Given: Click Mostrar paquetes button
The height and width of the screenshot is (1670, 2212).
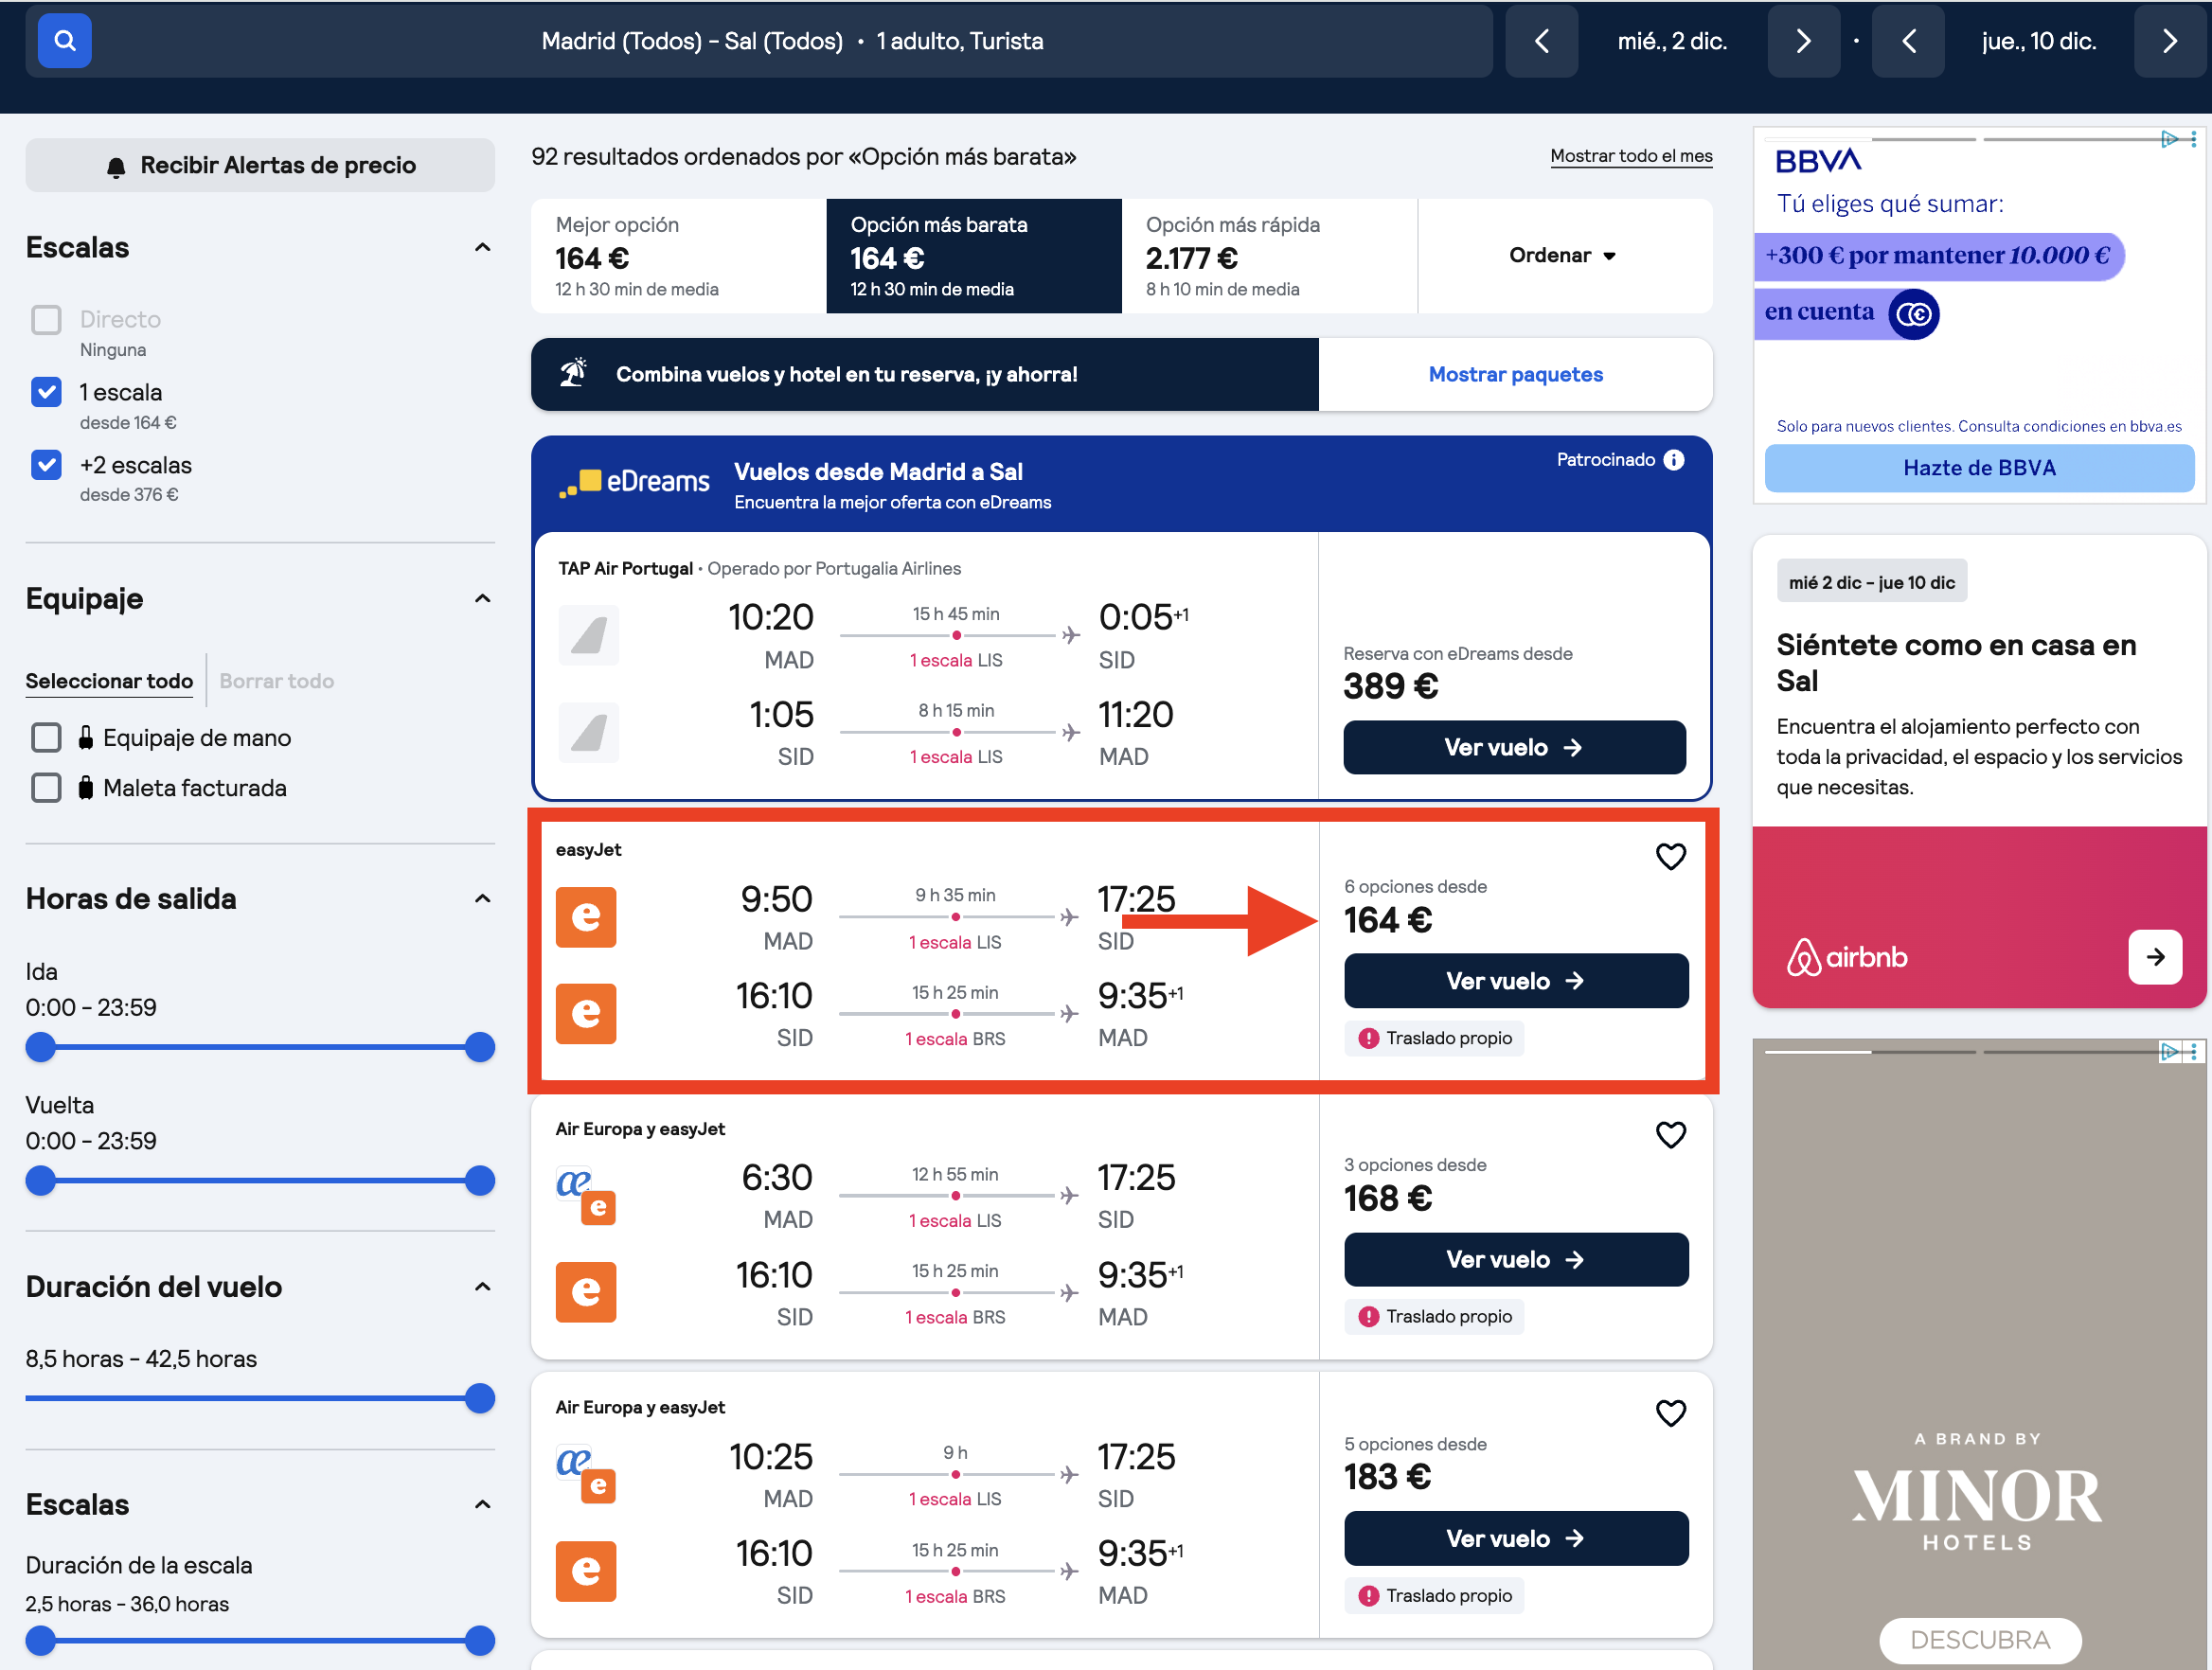Looking at the screenshot, I should pos(1515,374).
